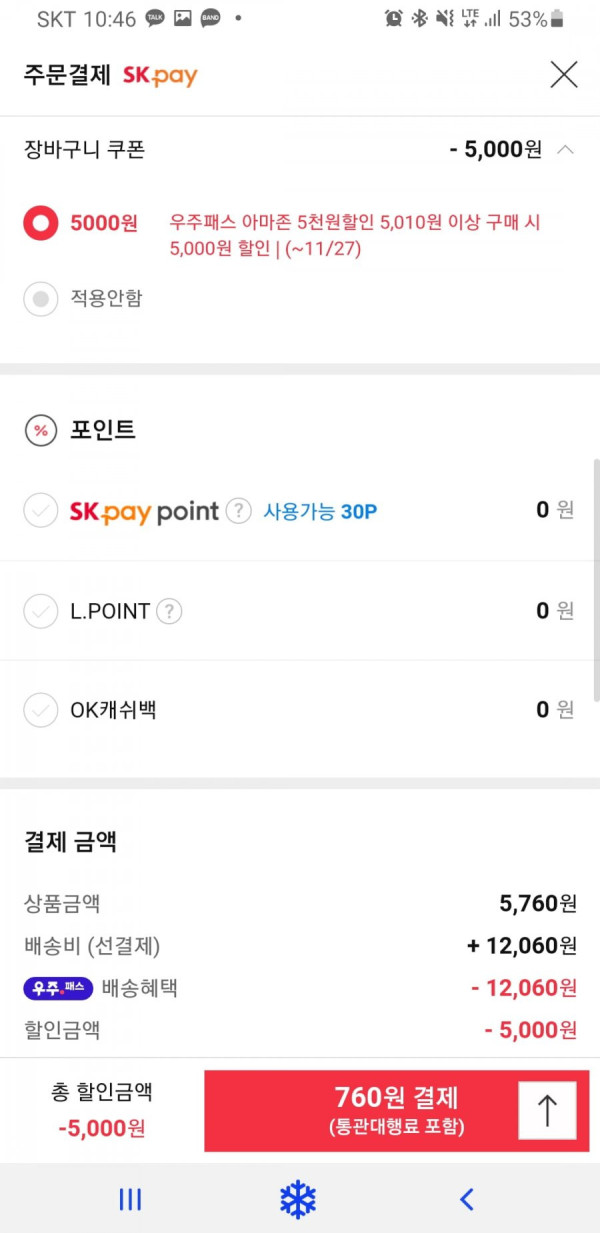Select the 적용안함 no-coupon radio option
The image size is (600, 1233).
pos(40,298)
